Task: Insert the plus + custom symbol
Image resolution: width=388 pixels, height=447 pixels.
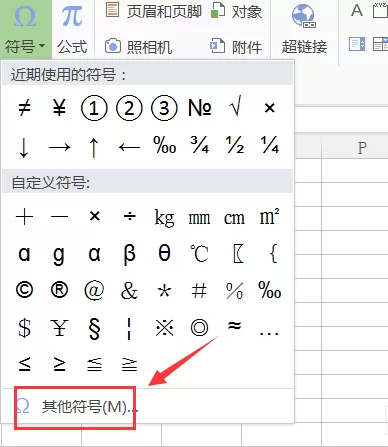Action: [24, 217]
